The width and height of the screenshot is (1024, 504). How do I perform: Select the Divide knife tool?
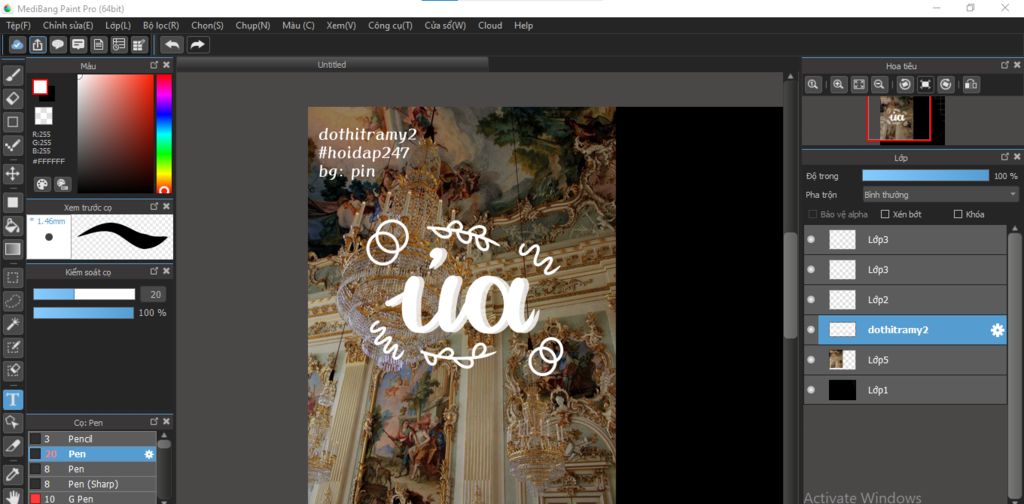[12, 445]
